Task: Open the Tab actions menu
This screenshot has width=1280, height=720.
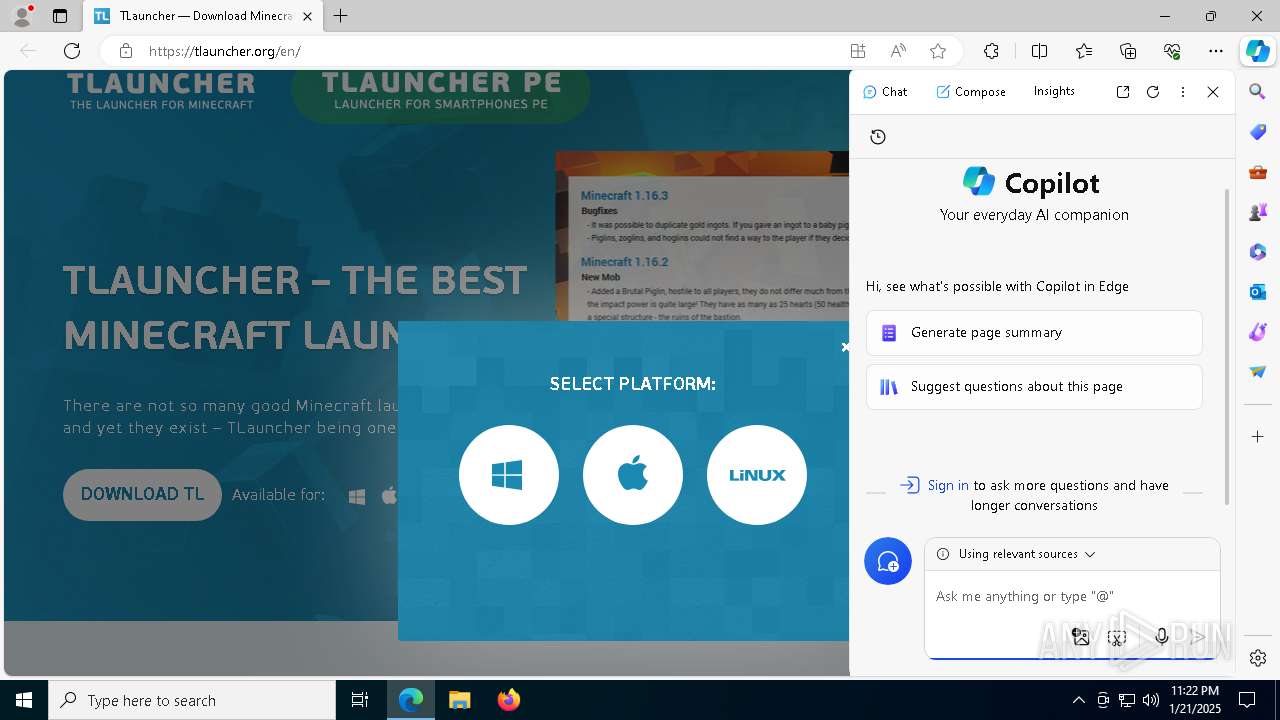Action: 60,16
